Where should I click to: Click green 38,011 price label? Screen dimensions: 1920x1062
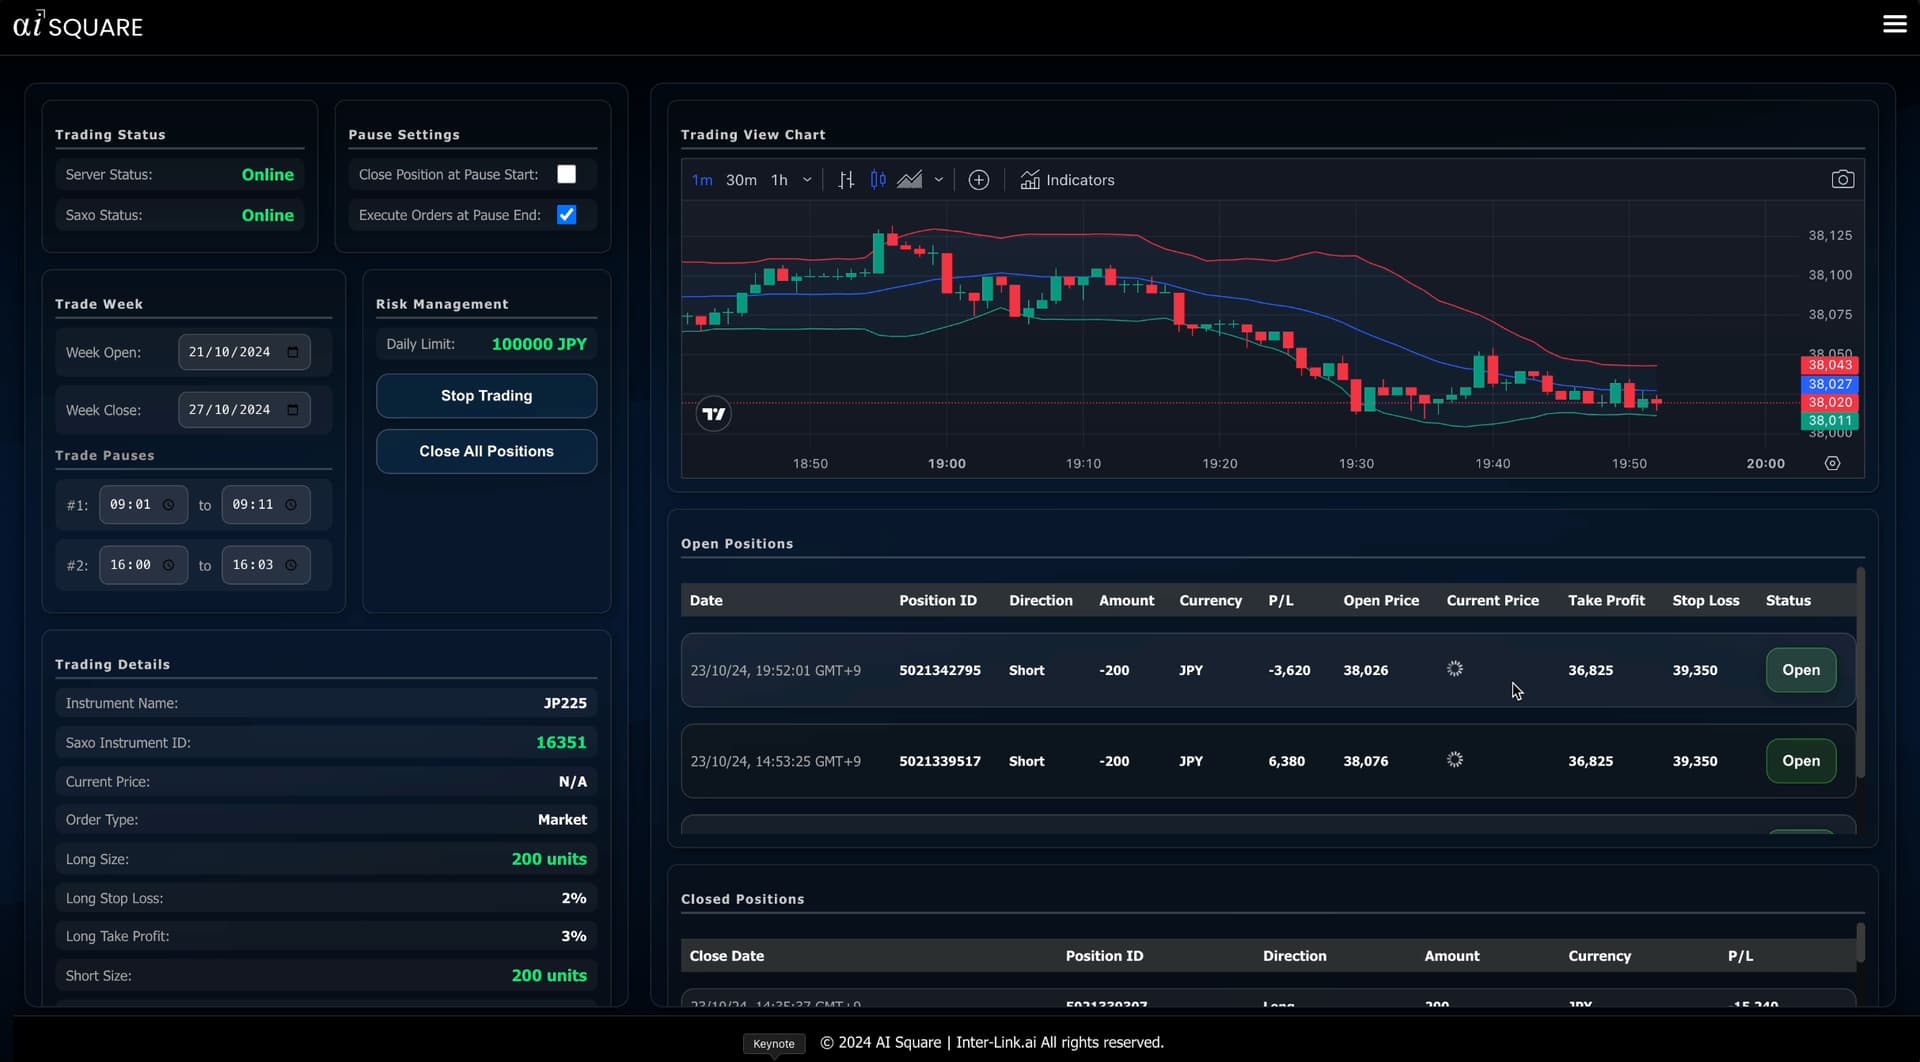coord(1829,421)
